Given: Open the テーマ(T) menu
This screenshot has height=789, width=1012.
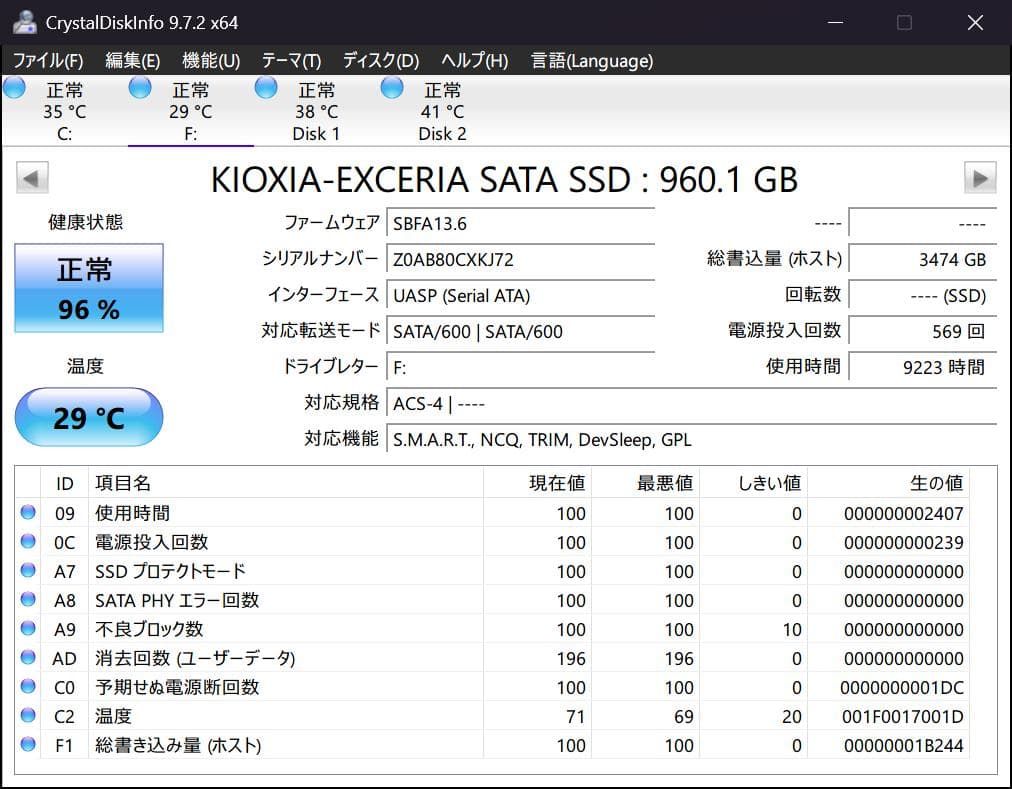Looking at the screenshot, I should 290,60.
